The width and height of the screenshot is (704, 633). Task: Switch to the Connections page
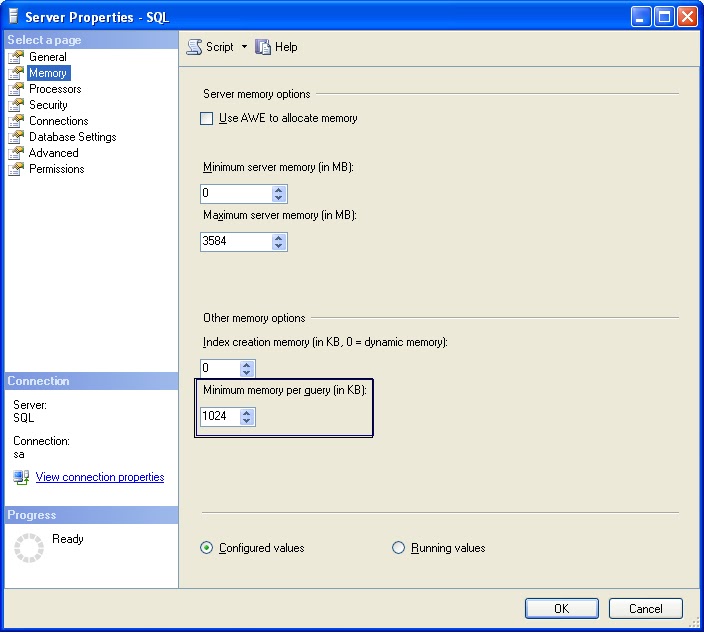tap(59, 121)
